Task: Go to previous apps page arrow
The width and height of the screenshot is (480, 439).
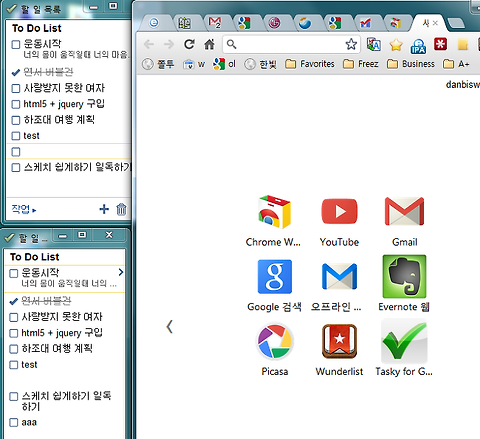Action: coord(170,327)
